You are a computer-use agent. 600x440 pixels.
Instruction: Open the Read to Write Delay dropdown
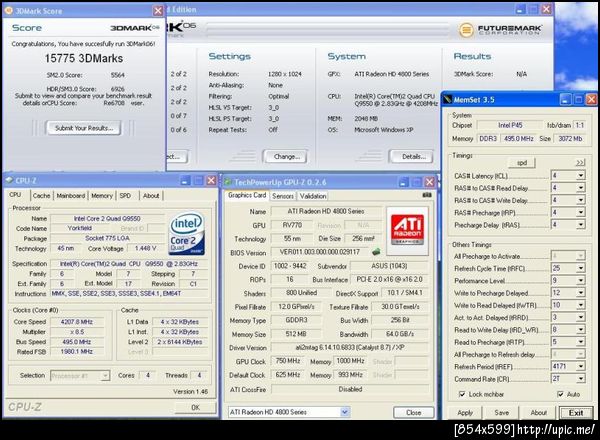[580, 329]
